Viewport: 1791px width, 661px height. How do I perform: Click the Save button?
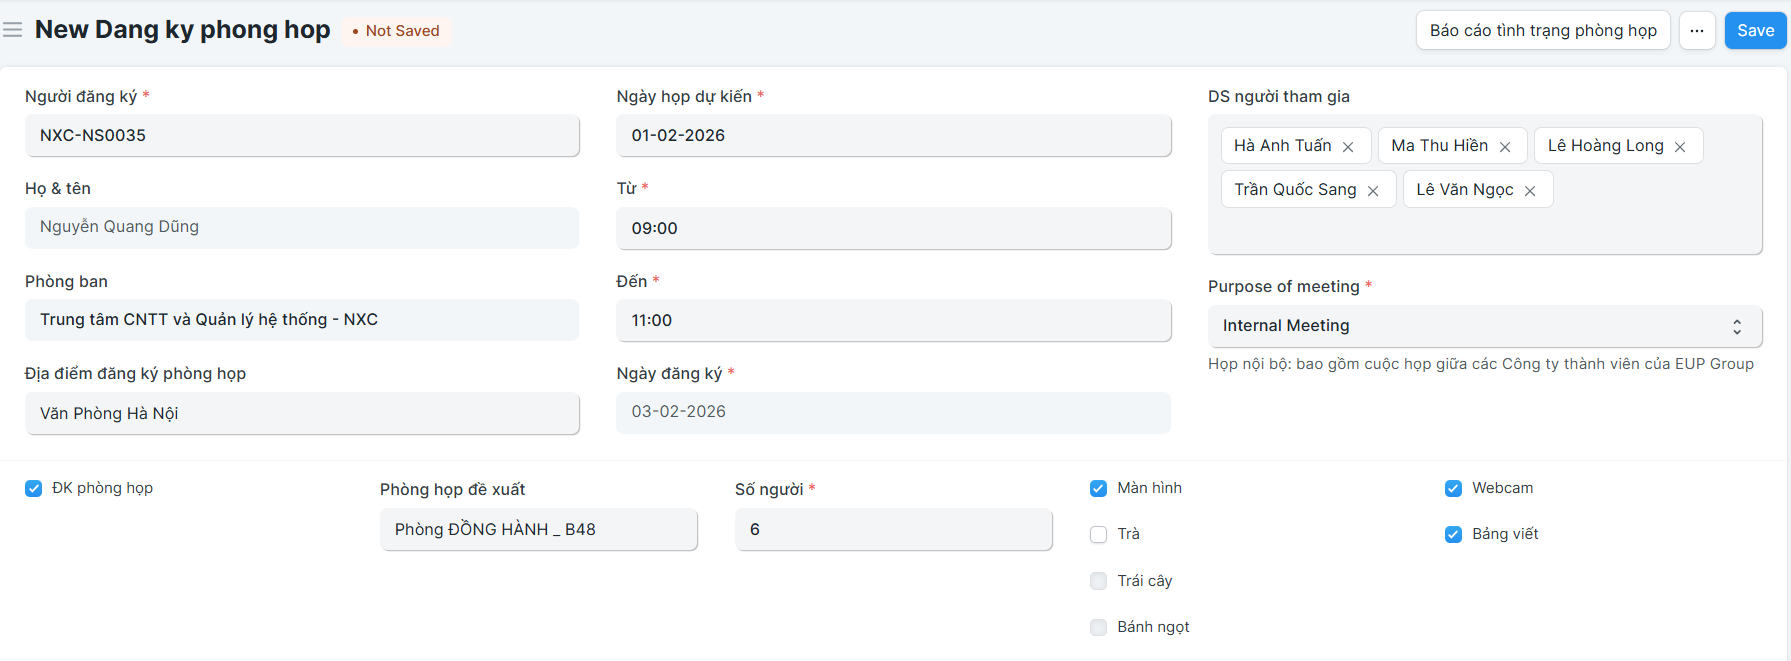click(1755, 31)
